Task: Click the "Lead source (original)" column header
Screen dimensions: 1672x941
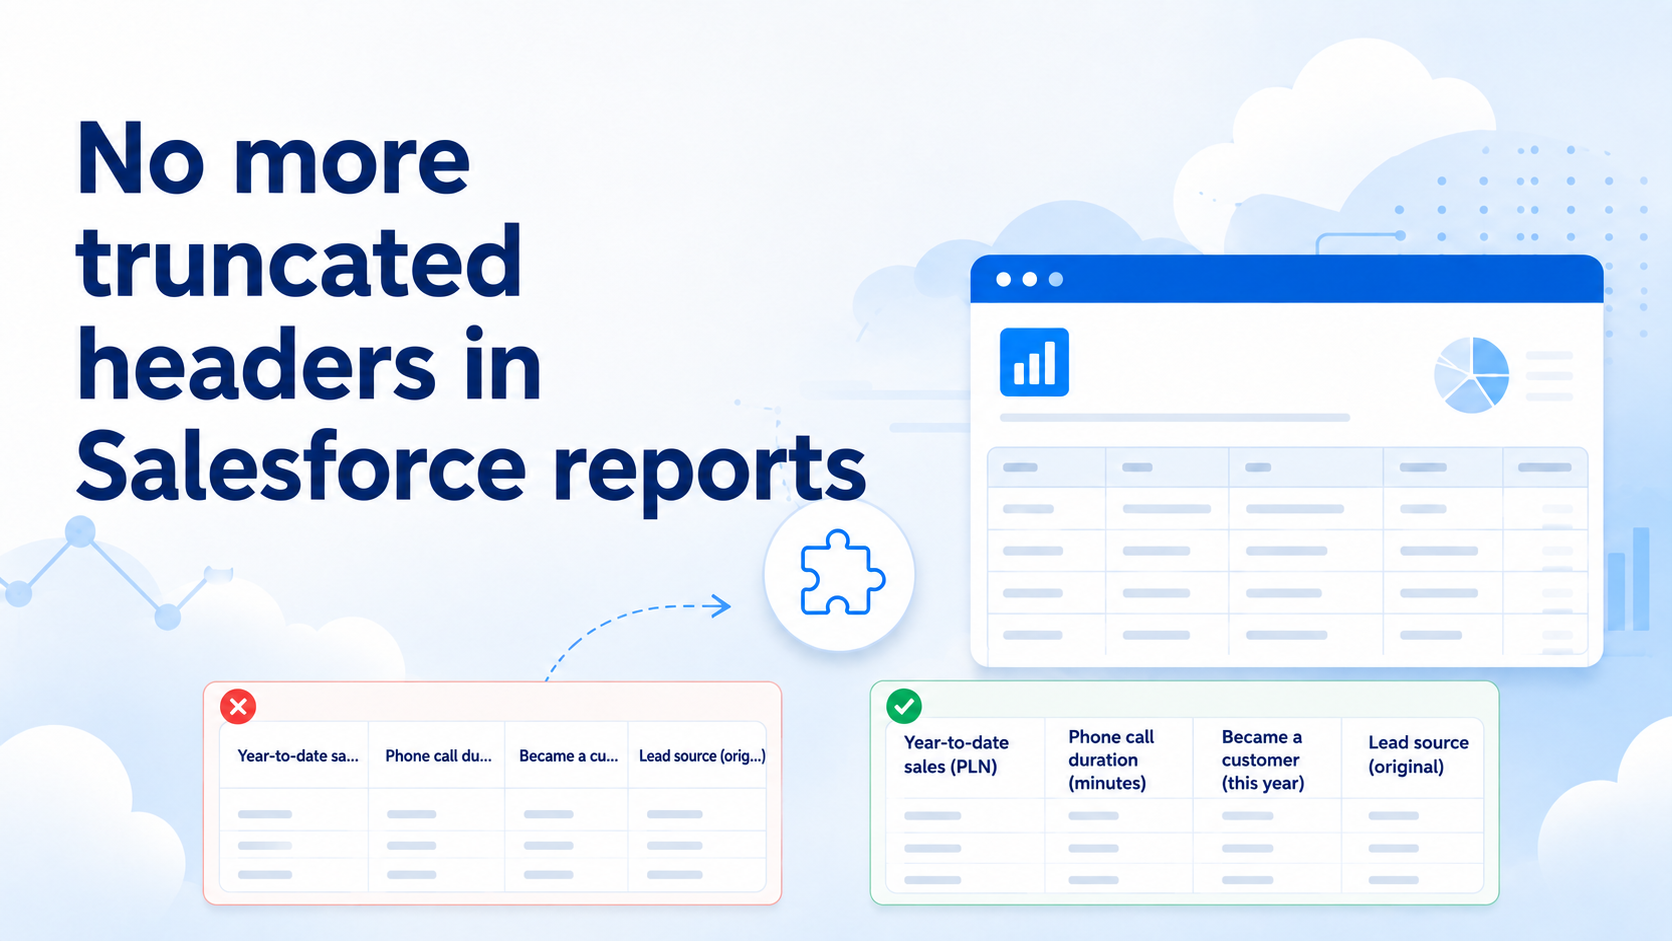Action: 1418,755
